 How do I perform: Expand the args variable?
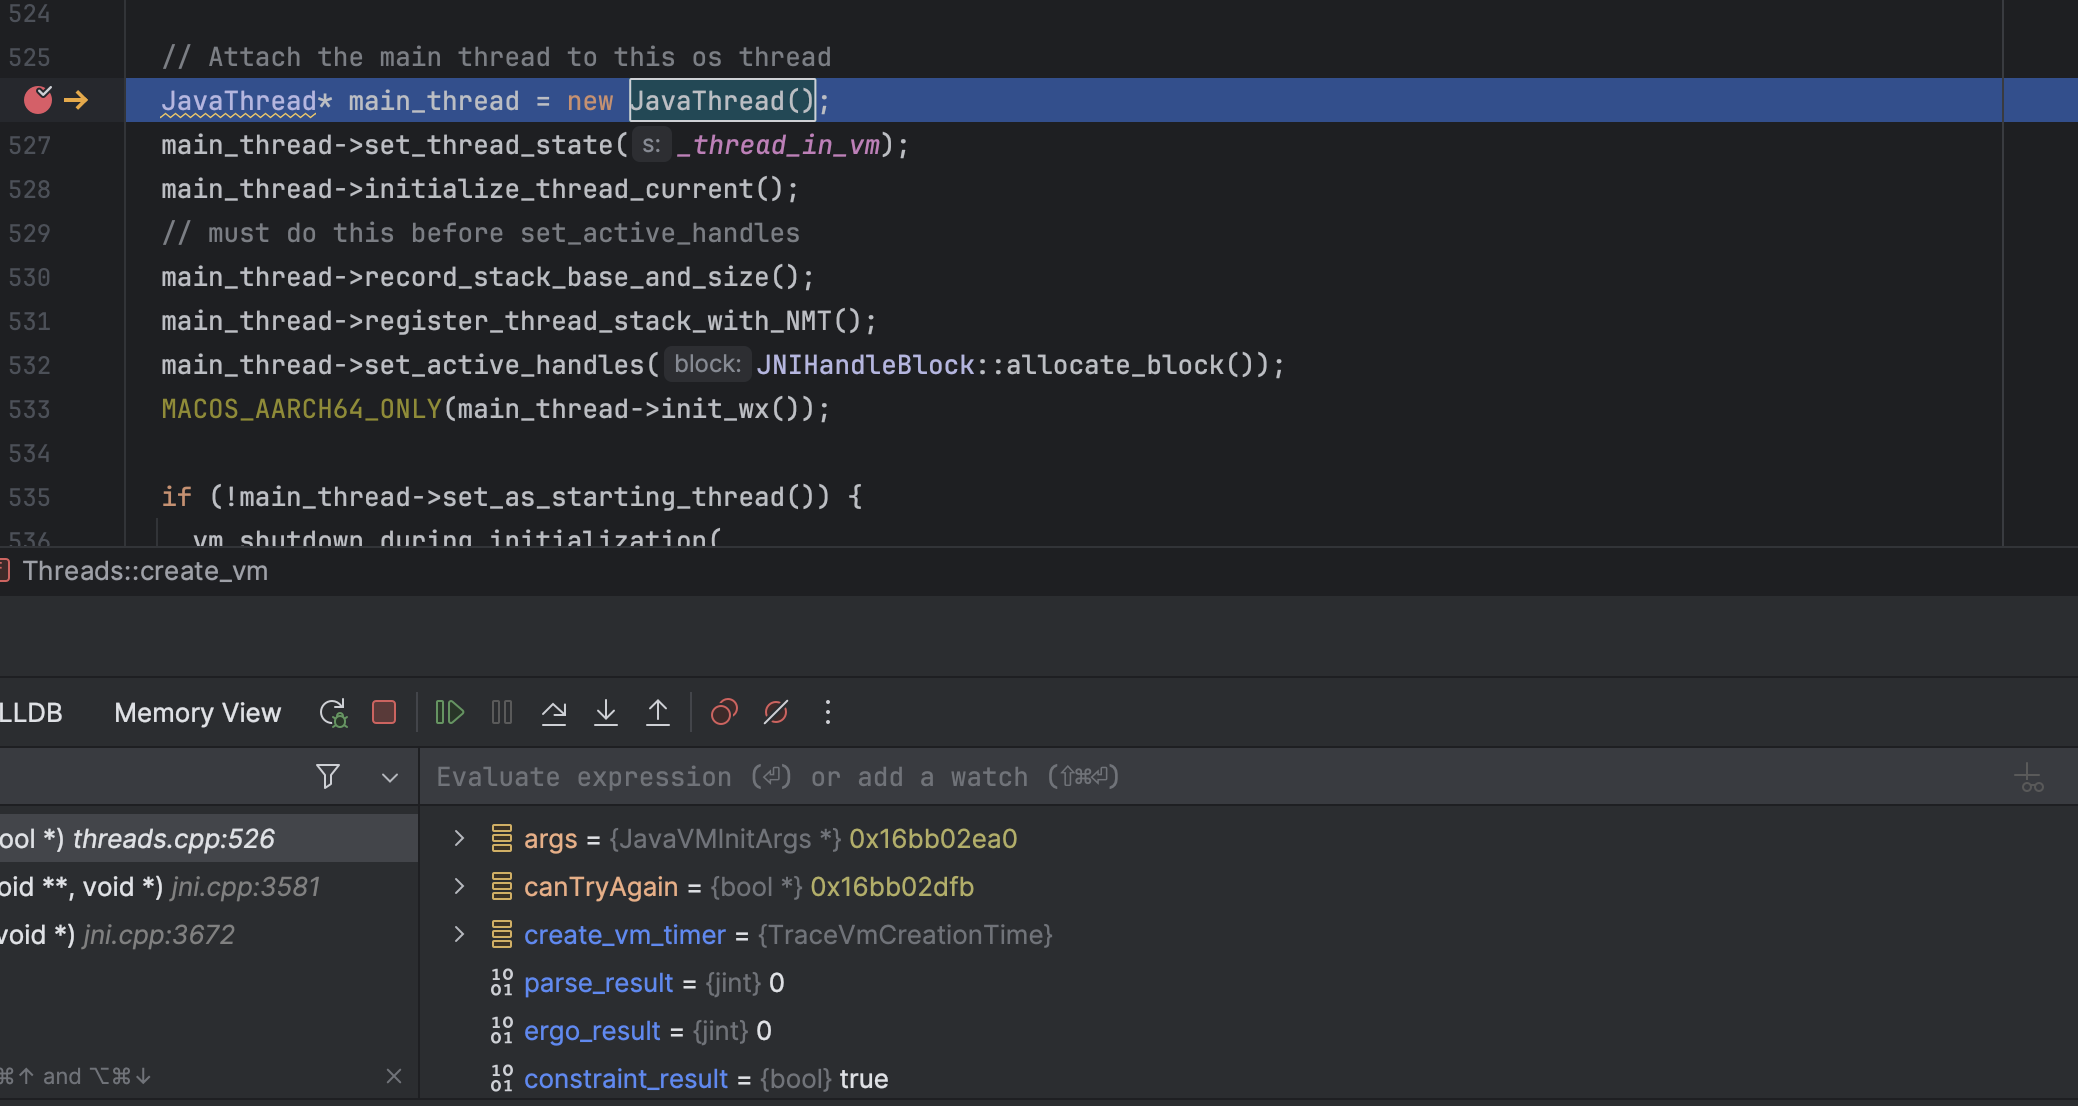459,838
